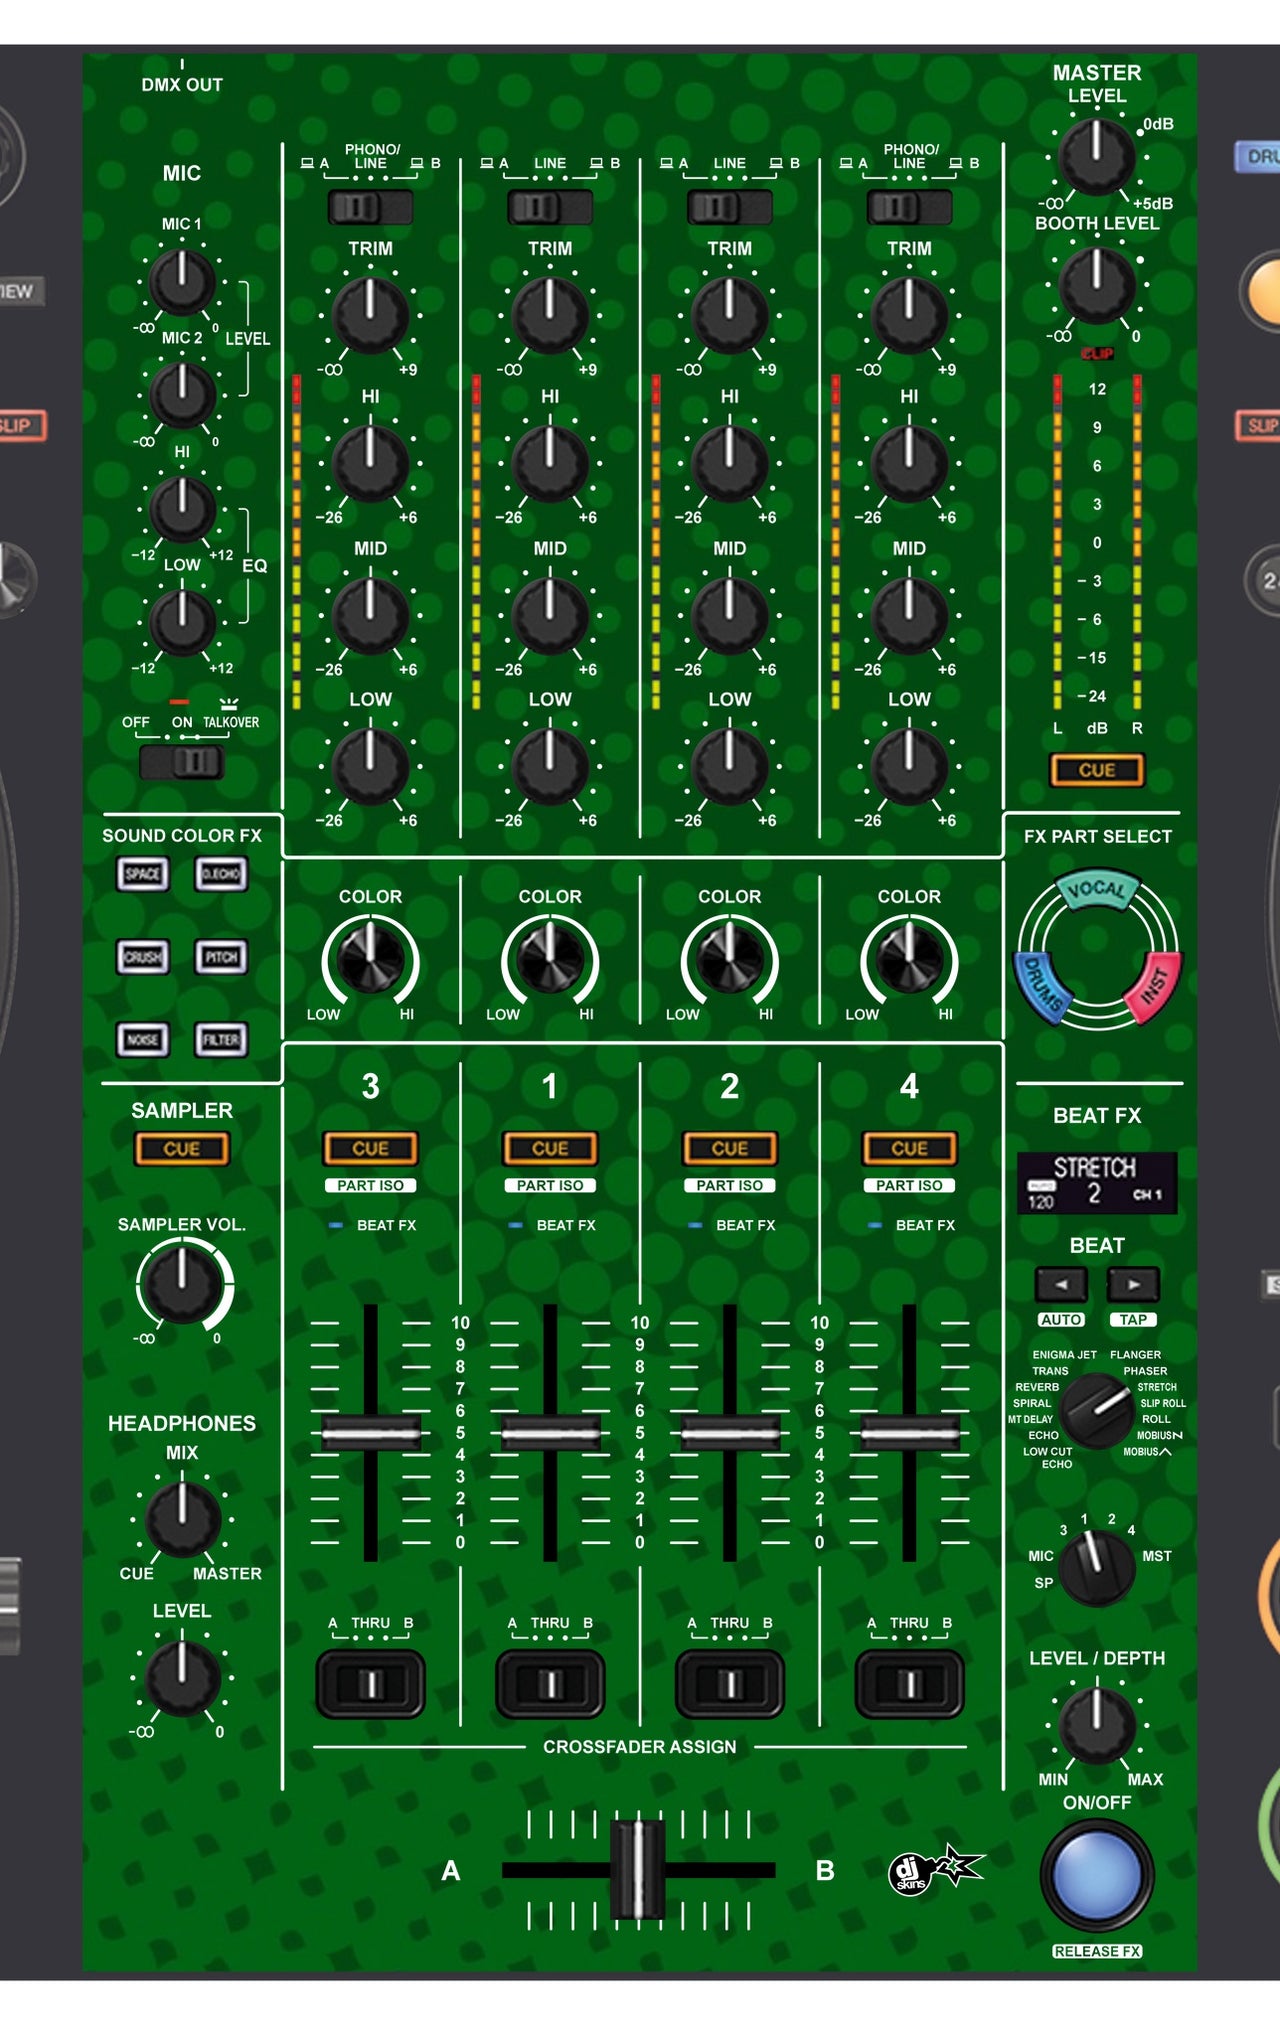Click channel 3 PART ISO button
Image resolution: width=1280 pixels, height=2035 pixels.
tap(370, 1185)
